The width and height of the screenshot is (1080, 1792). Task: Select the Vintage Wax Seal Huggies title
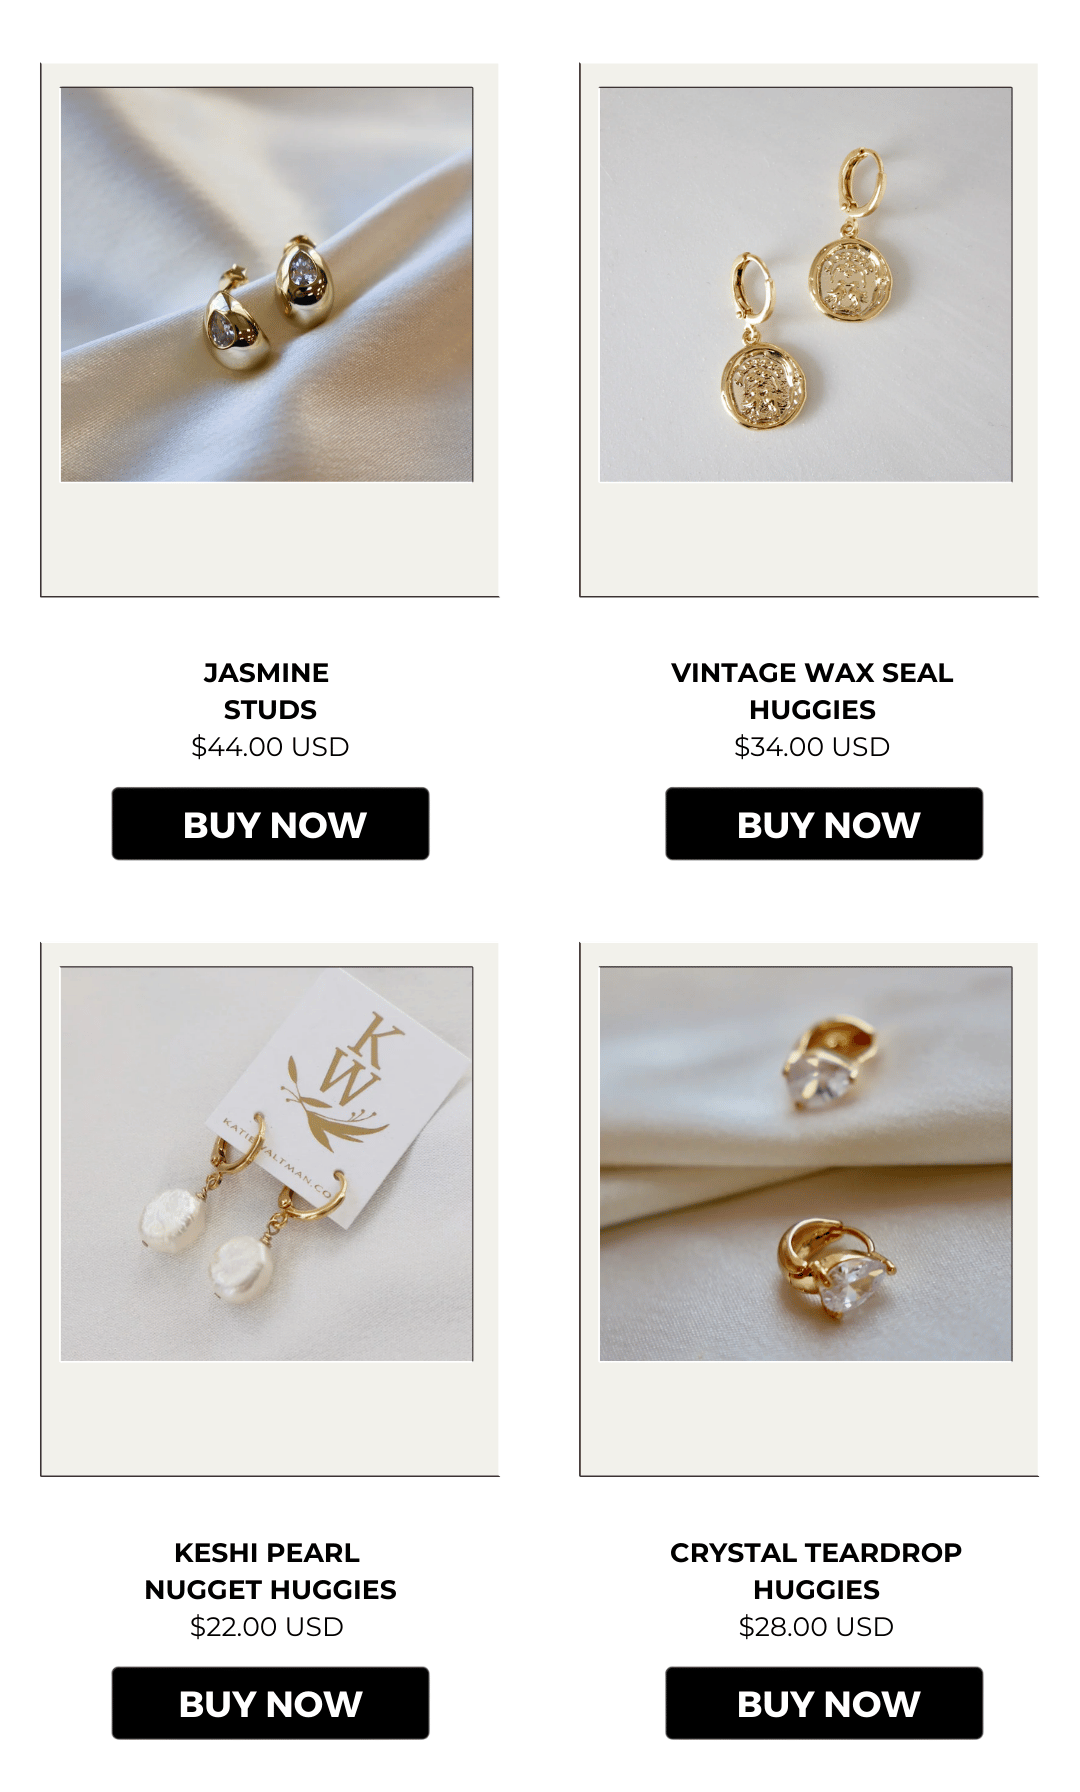812,691
